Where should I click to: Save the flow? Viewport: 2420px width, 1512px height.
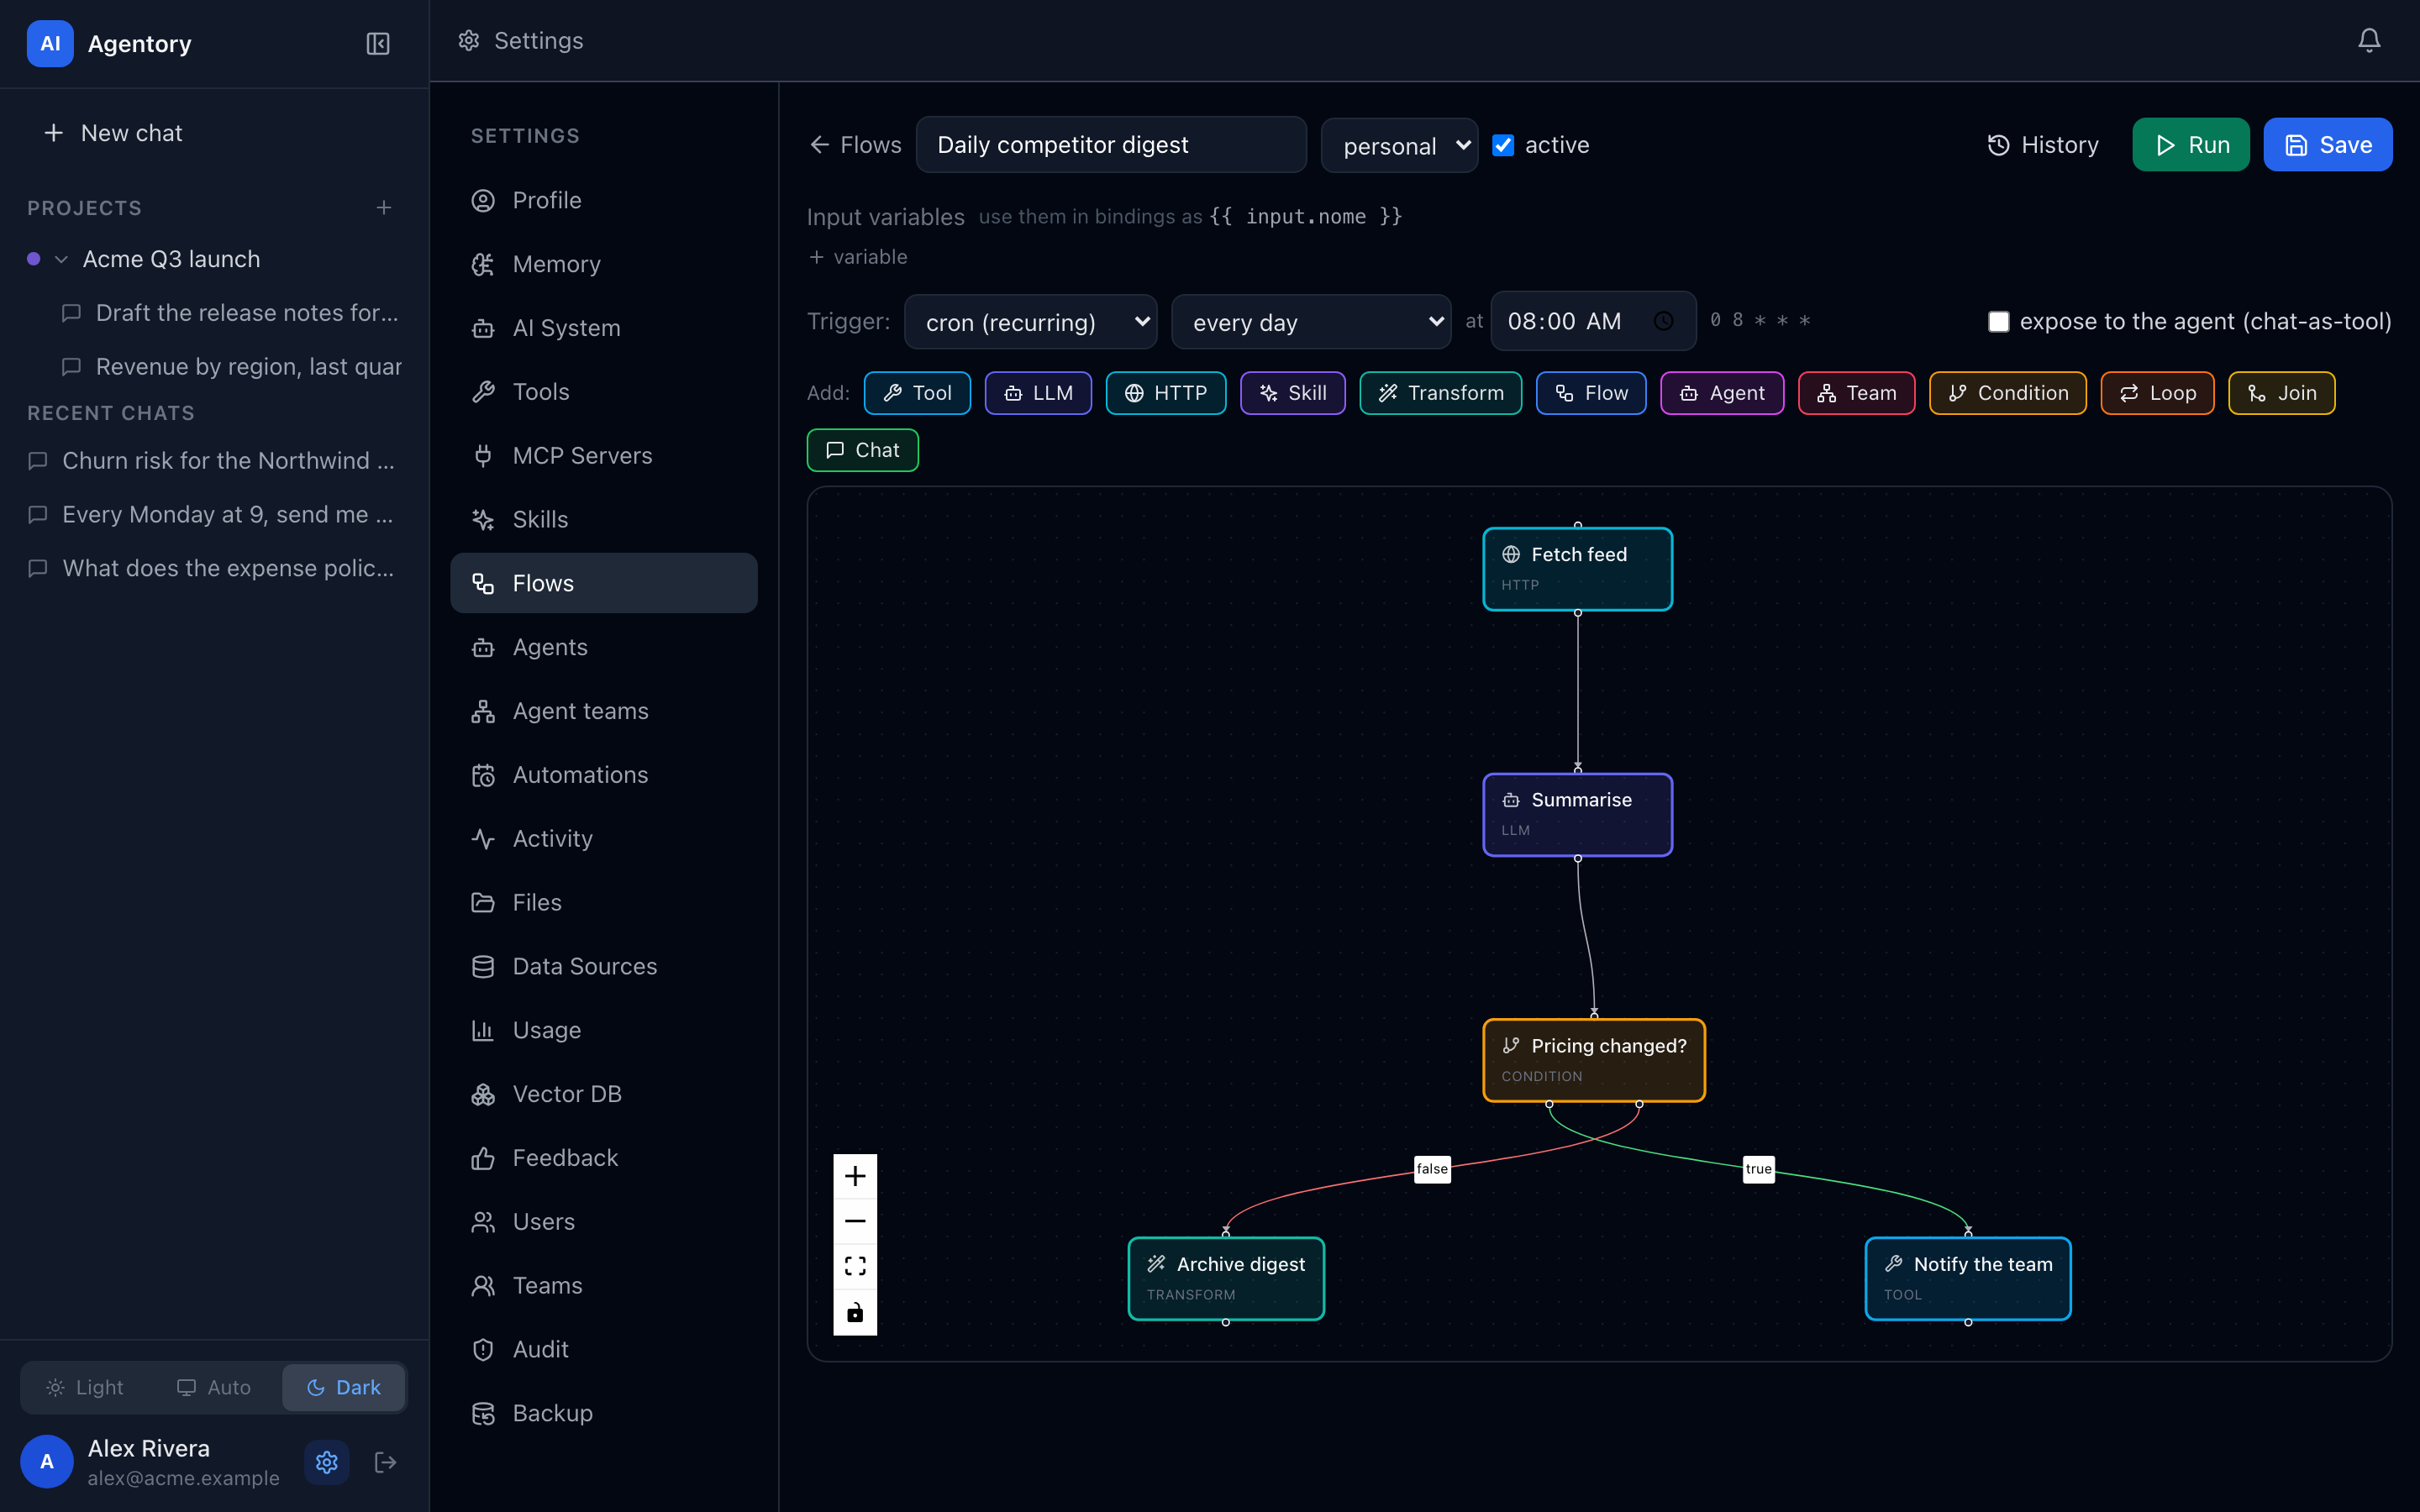[x=2327, y=145]
